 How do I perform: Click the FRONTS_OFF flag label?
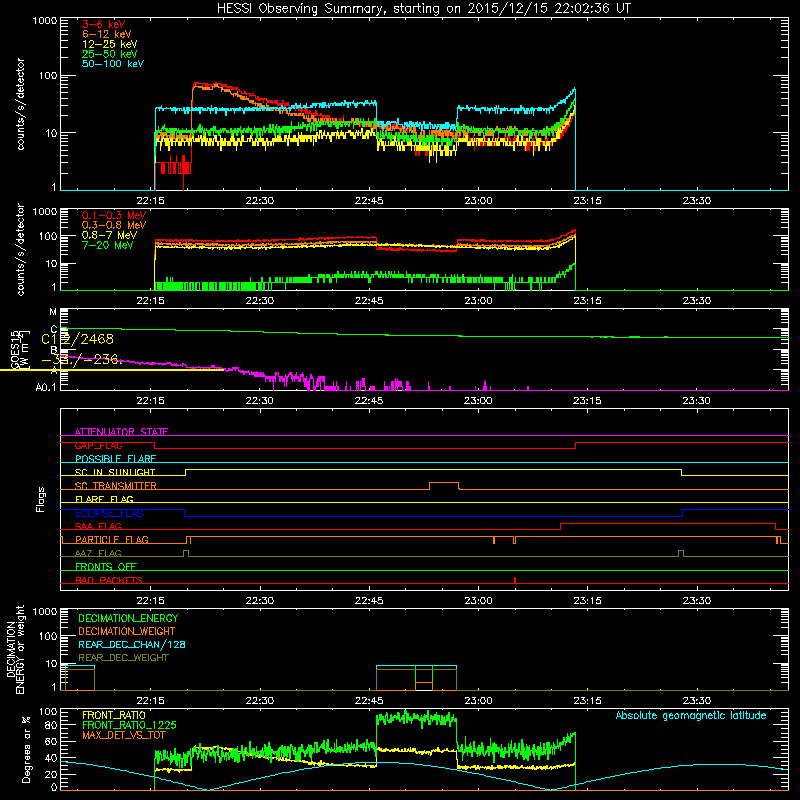[x=106, y=567]
